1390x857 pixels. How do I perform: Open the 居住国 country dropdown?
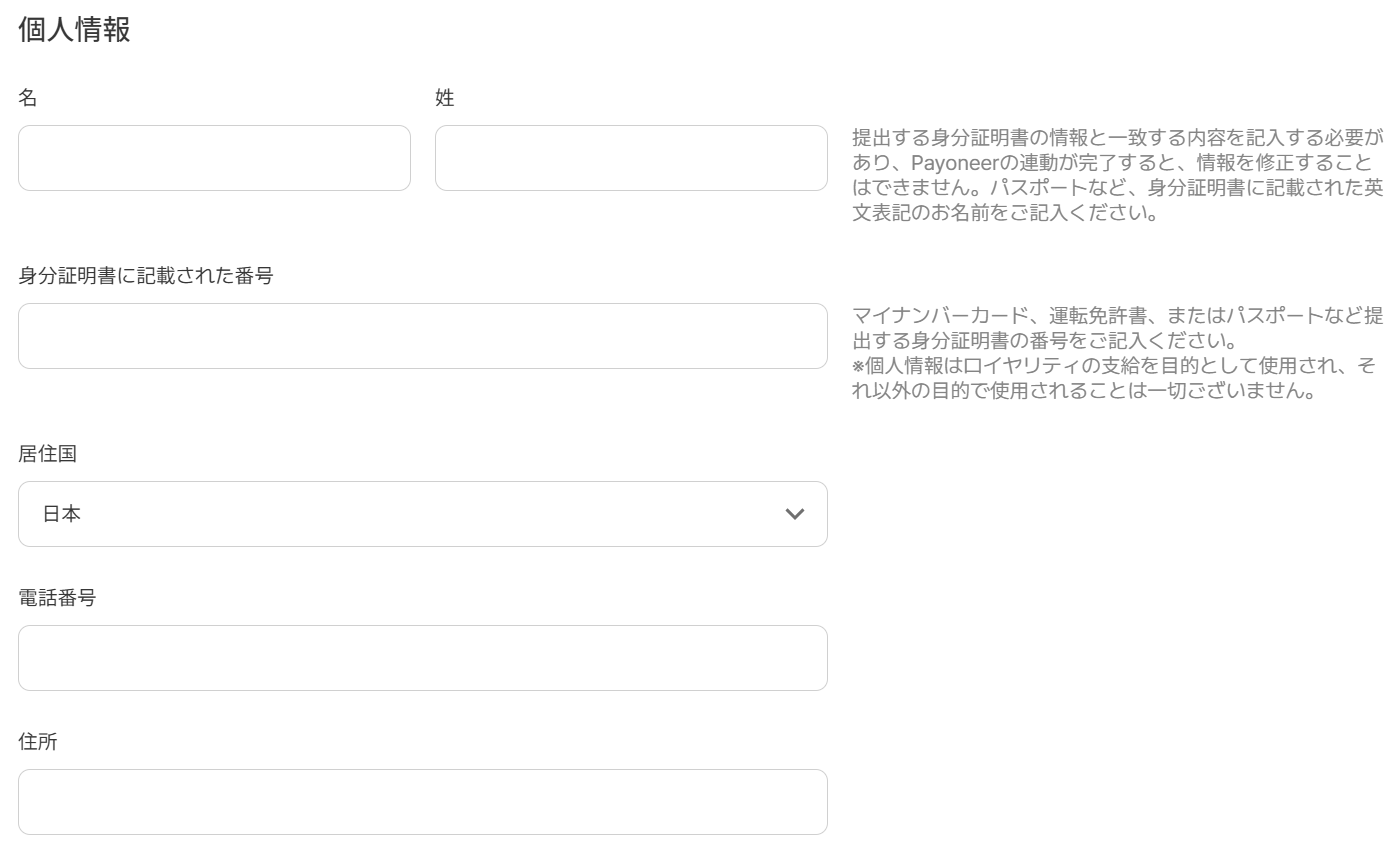(422, 514)
